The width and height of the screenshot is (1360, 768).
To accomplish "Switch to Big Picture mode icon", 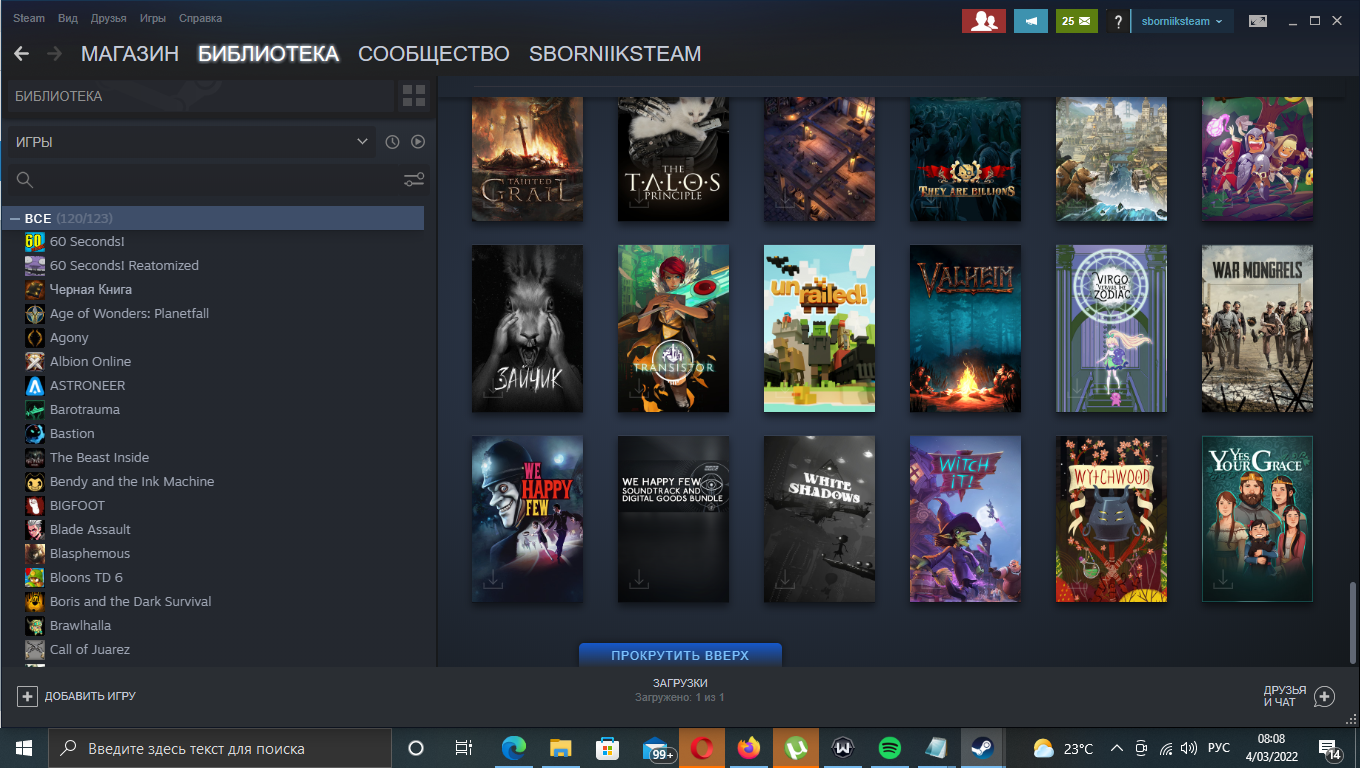I will (1258, 21).
